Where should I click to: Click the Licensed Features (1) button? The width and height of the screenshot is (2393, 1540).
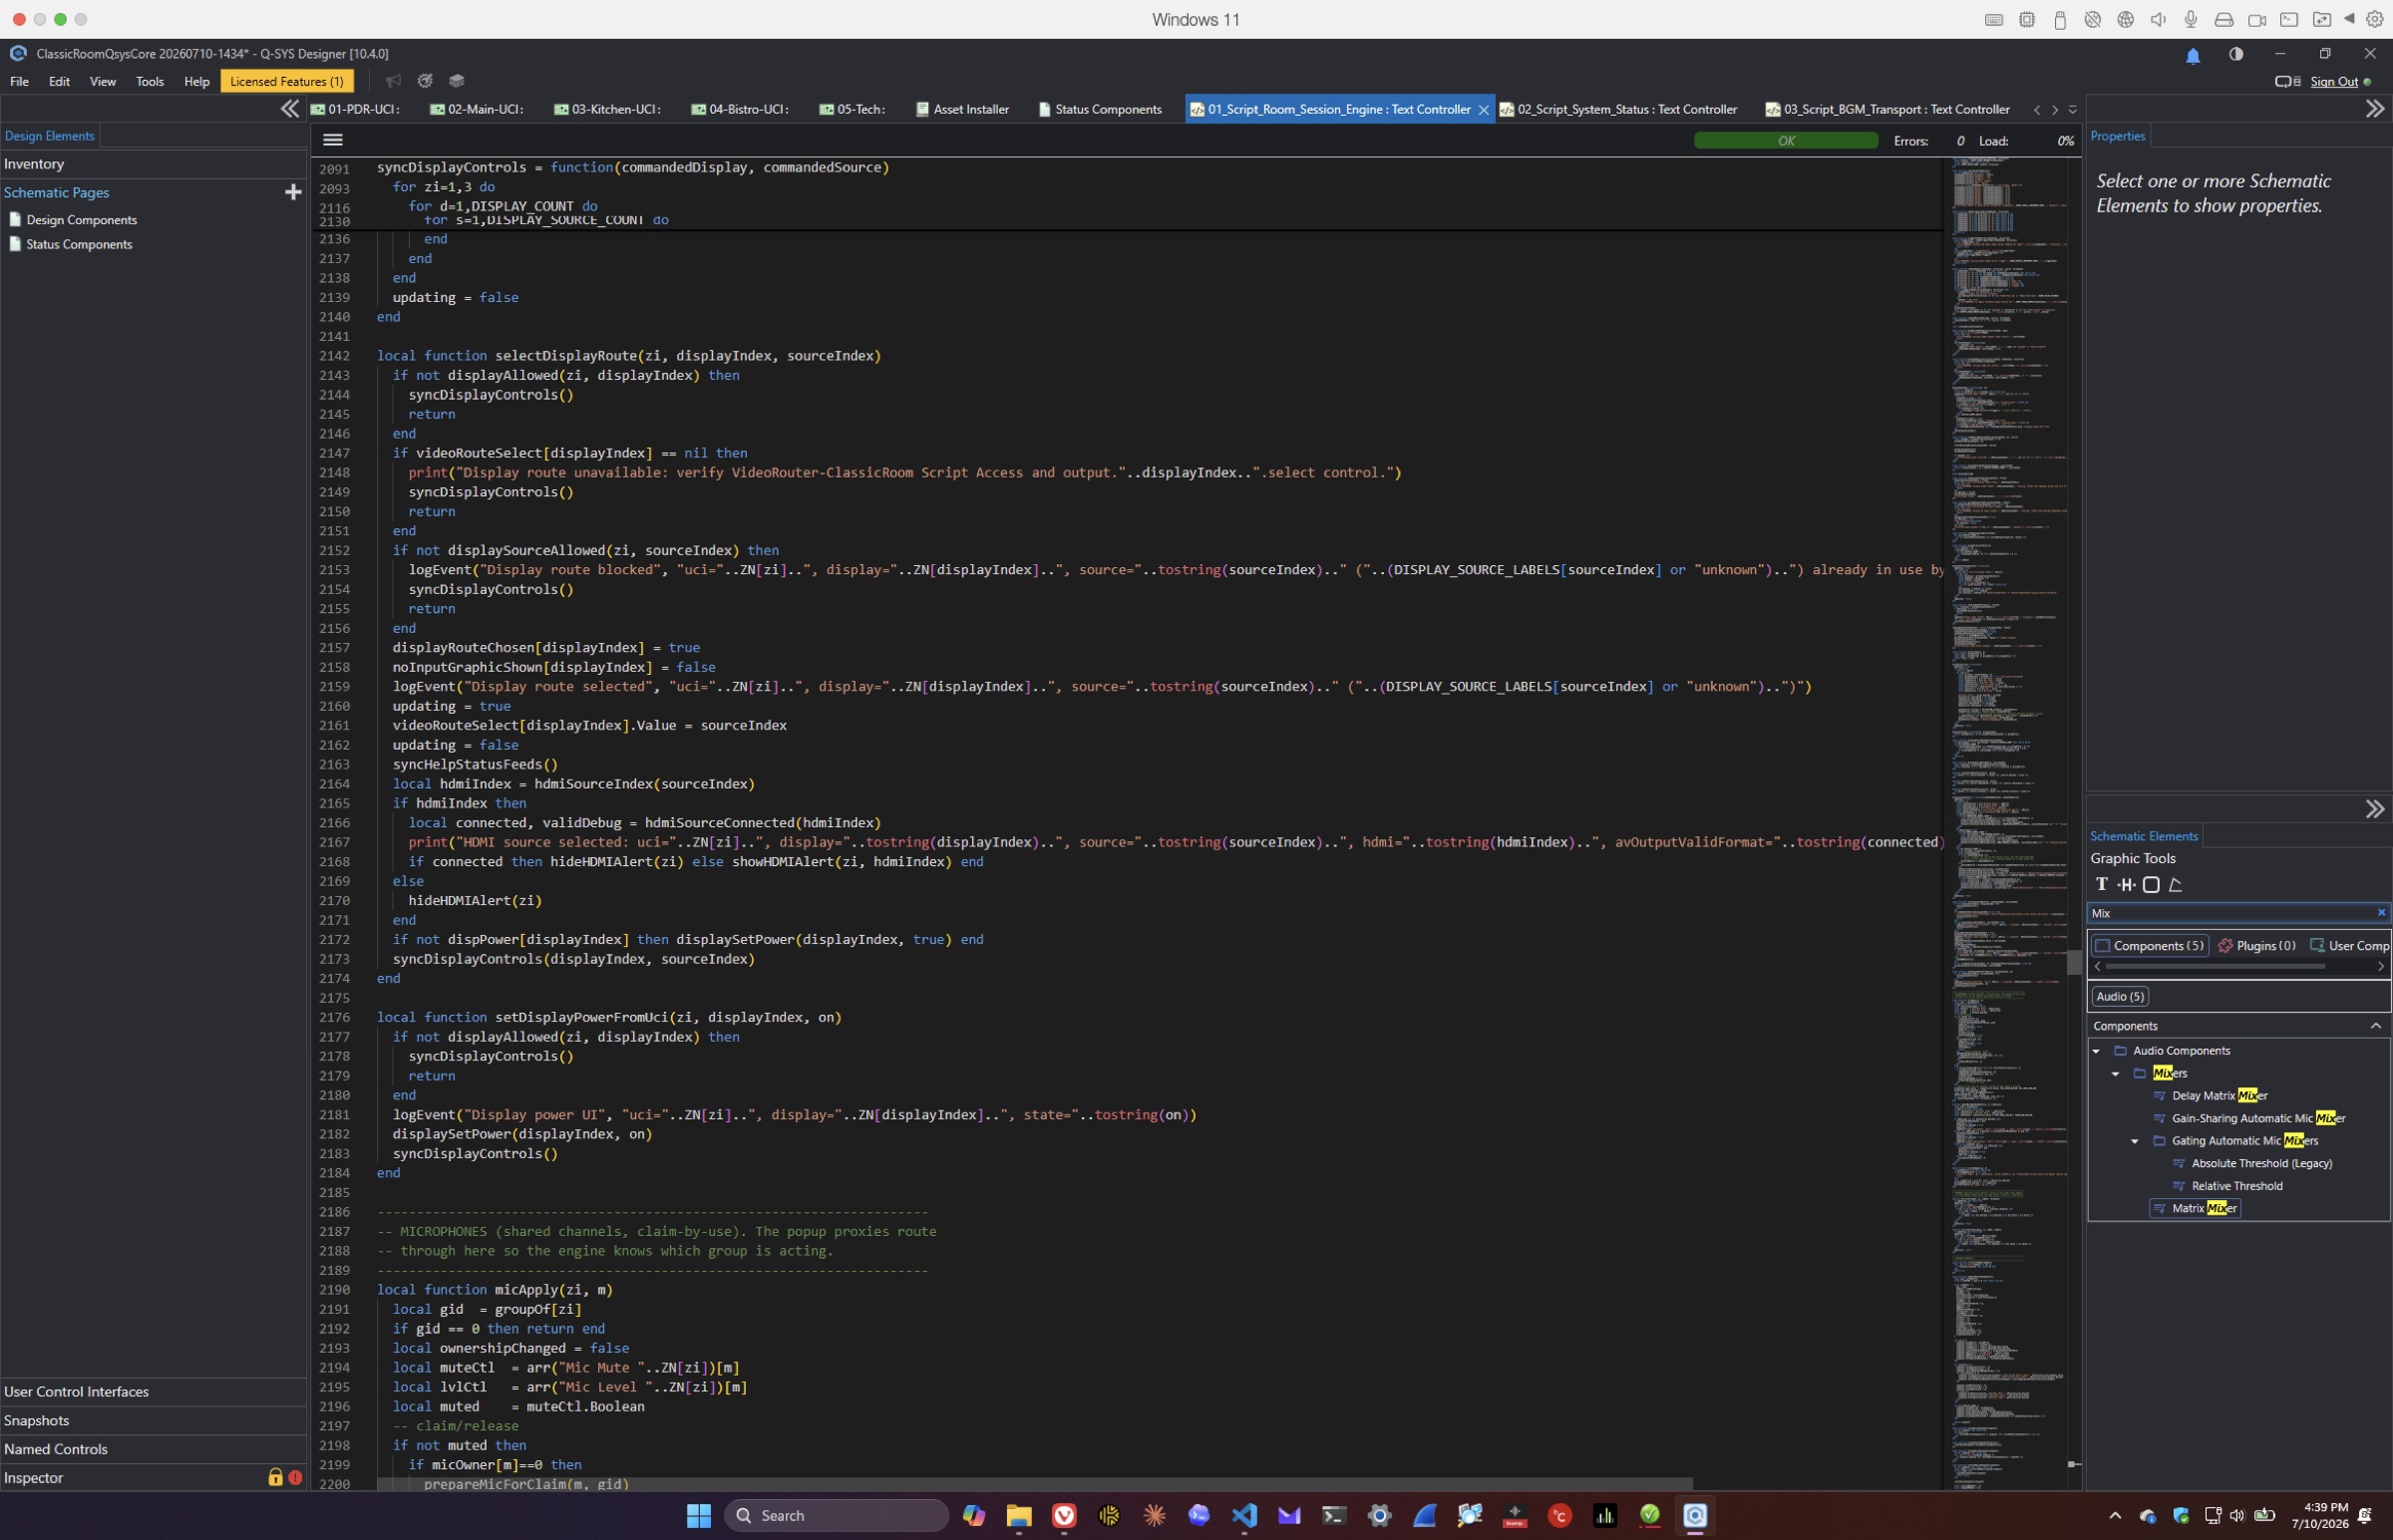pyautogui.click(x=287, y=81)
